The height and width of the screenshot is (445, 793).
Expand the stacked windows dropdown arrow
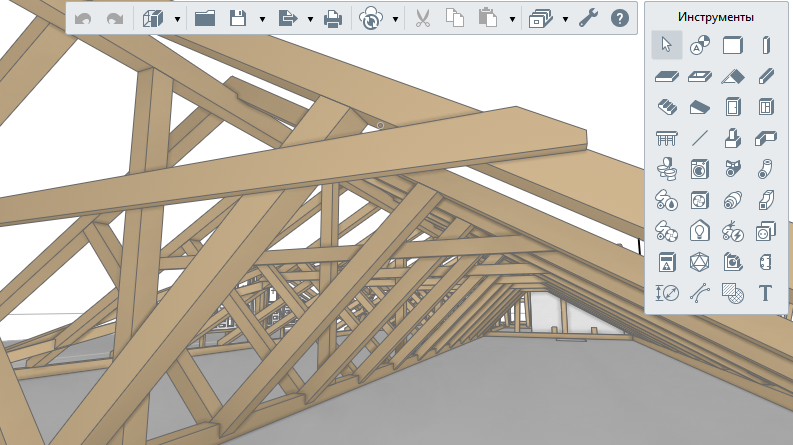point(565,19)
